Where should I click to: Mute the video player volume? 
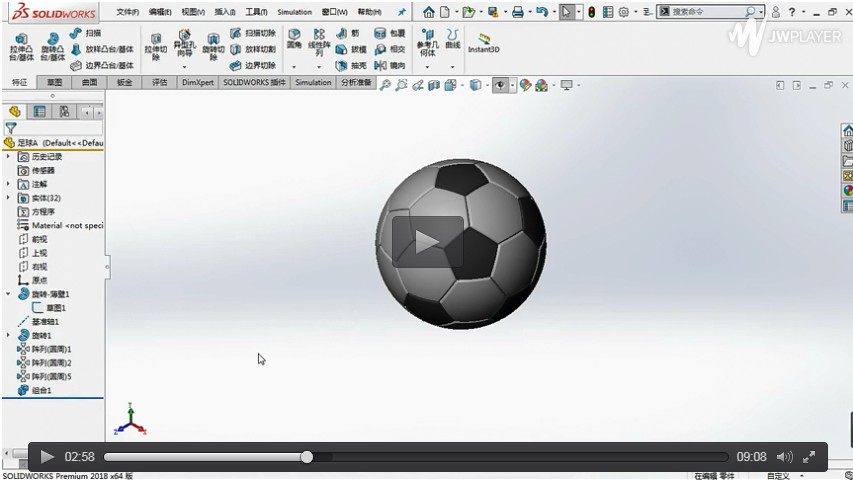pyautogui.click(x=784, y=457)
